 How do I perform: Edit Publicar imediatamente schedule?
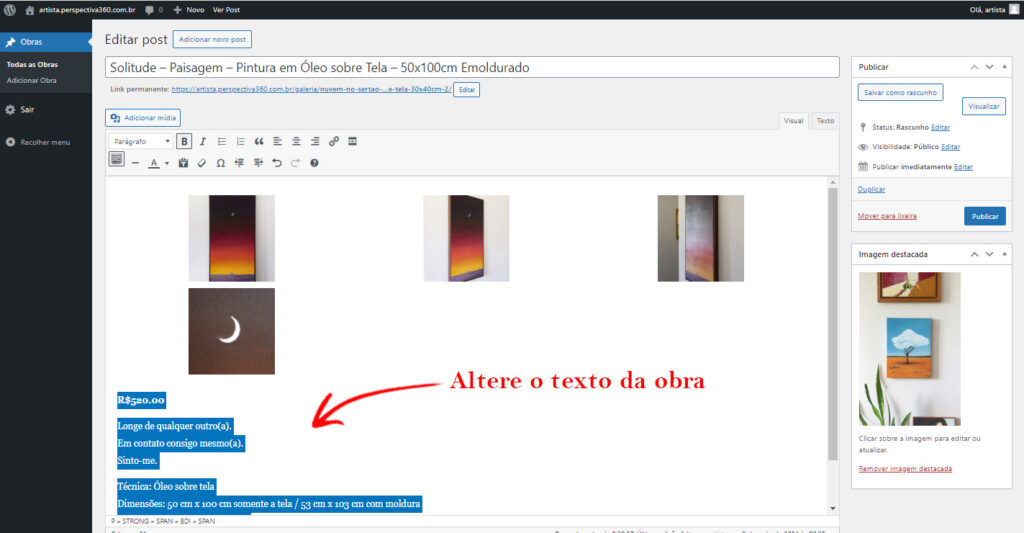(963, 167)
